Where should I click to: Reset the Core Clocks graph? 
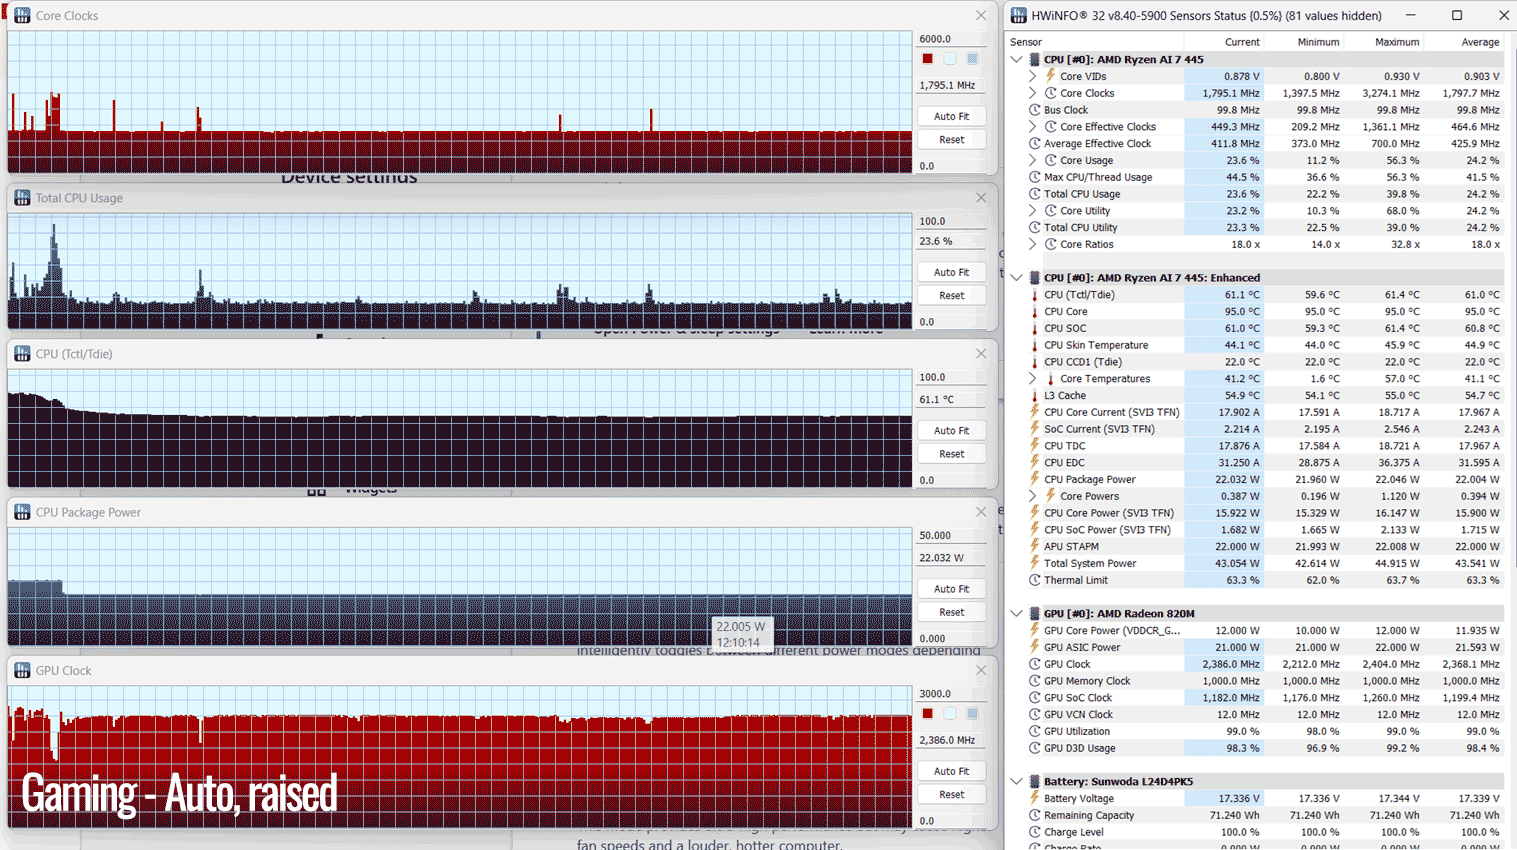pyautogui.click(x=951, y=140)
